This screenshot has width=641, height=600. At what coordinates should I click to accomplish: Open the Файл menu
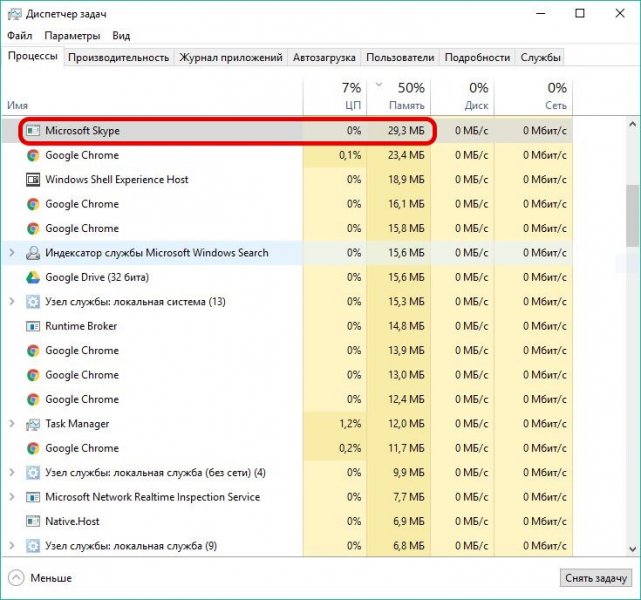click(19, 36)
